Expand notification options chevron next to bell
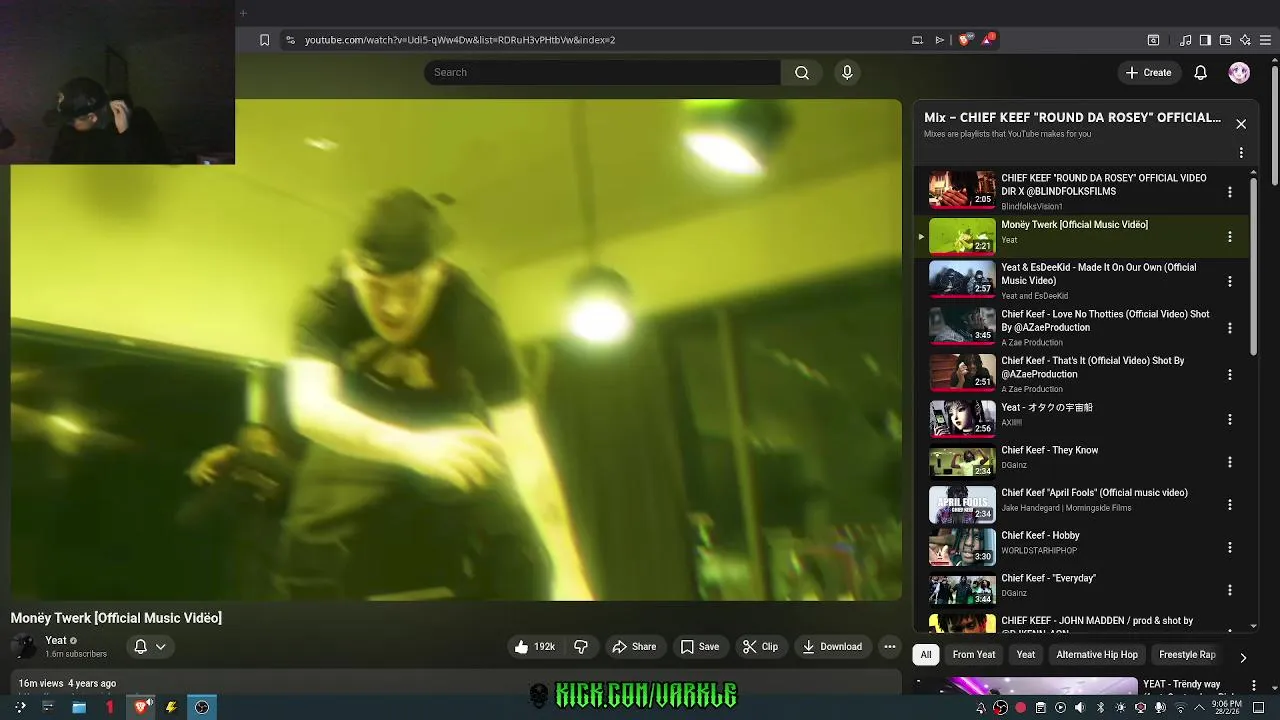Image resolution: width=1280 pixels, height=720 pixels. [x=160, y=647]
